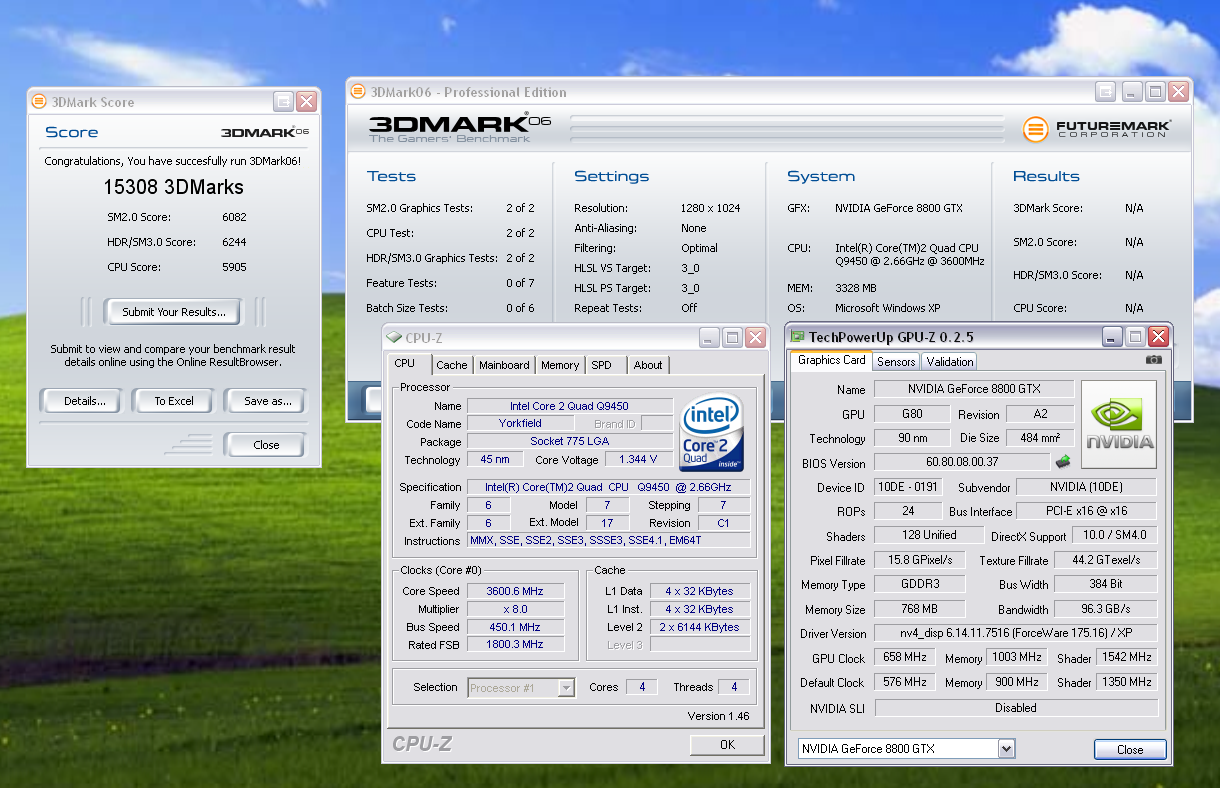This screenshot has width=1220, height=788.
Task: Click the 15308 3DMarks score text
Action: tap(174, 187)
